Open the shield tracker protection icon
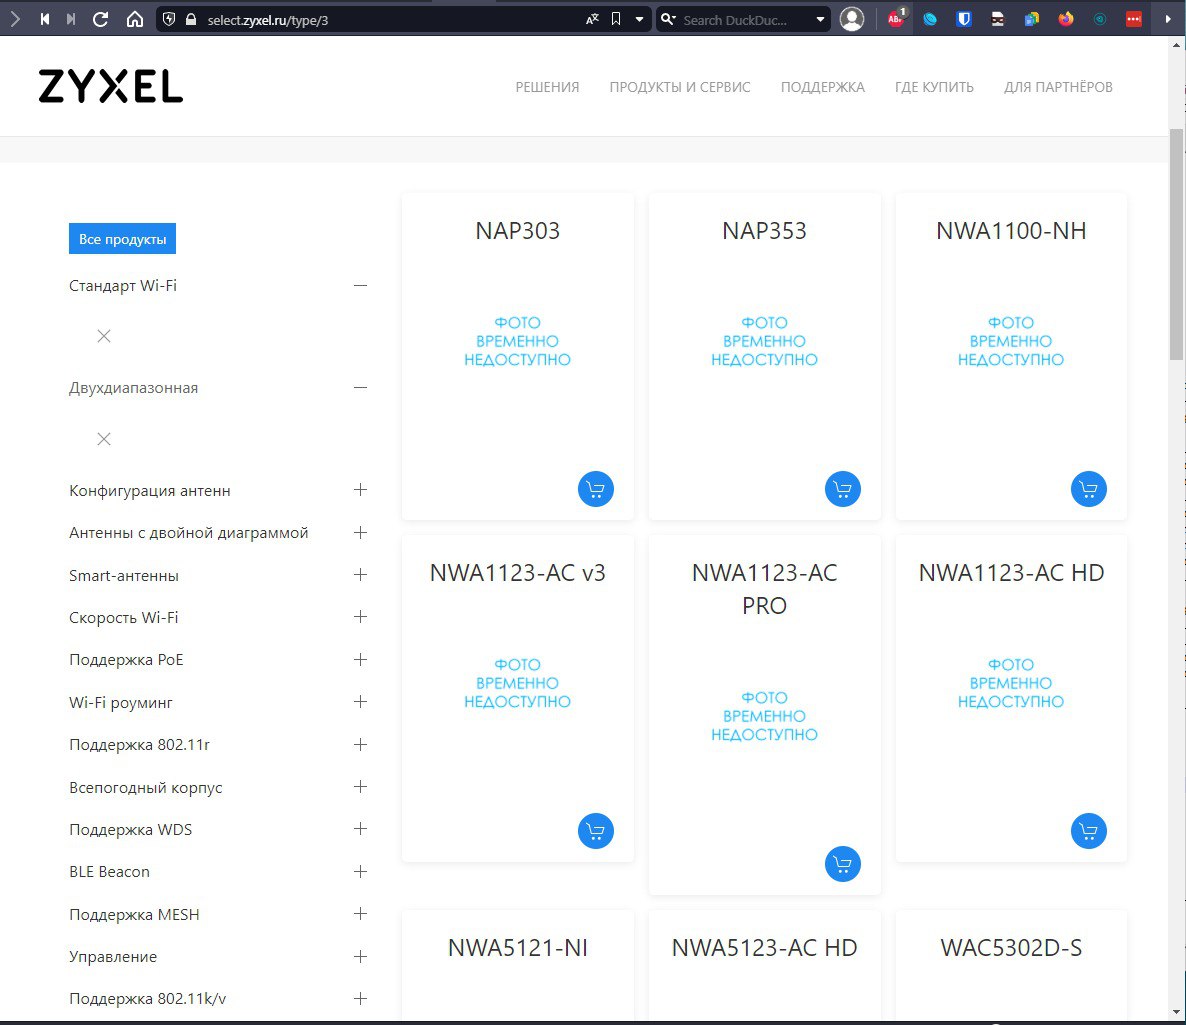 169,20
